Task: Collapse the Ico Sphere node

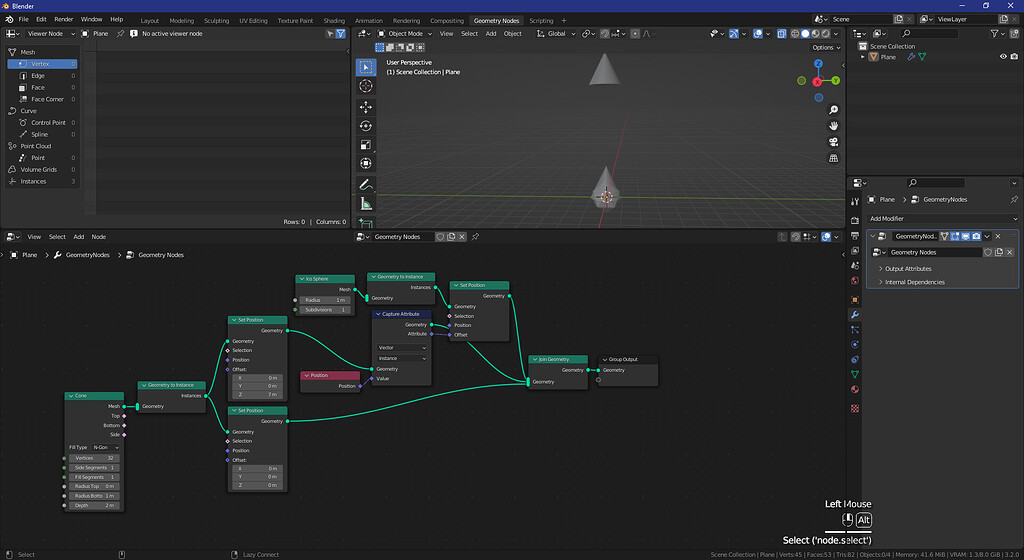Action: point(302,279)
